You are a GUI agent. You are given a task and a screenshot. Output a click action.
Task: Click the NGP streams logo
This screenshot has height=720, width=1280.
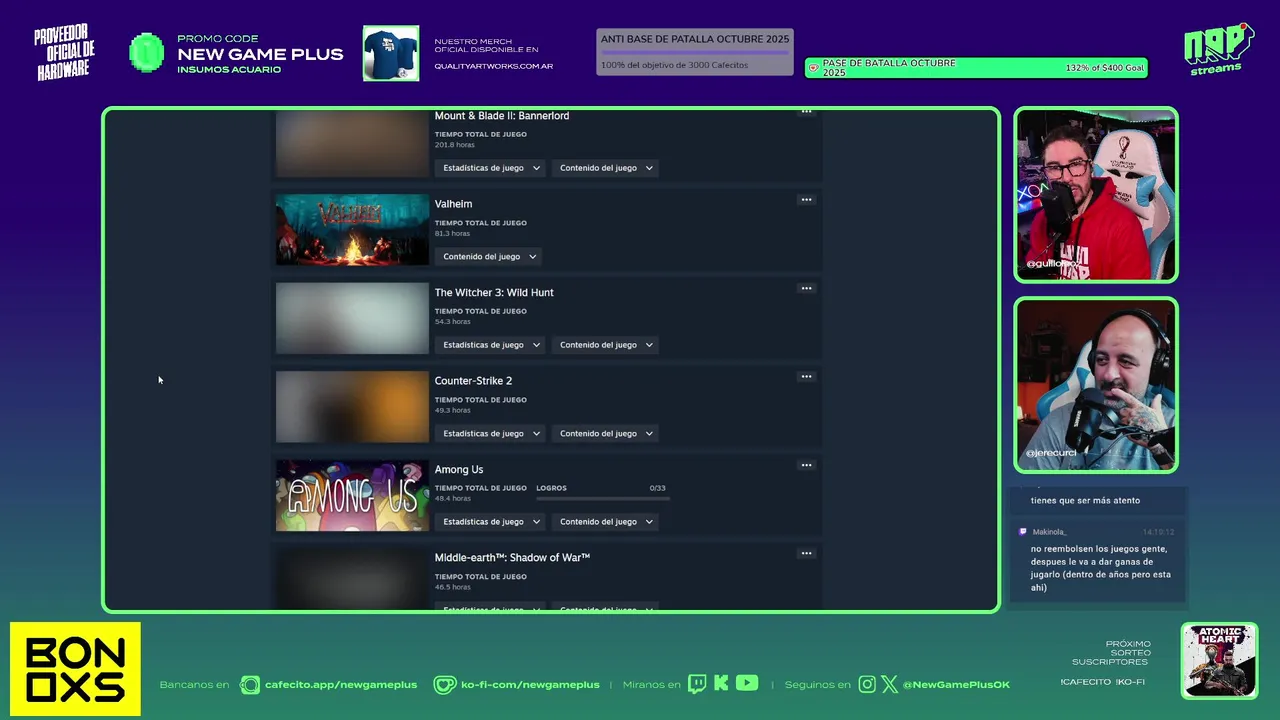(x=1218, y=49)
